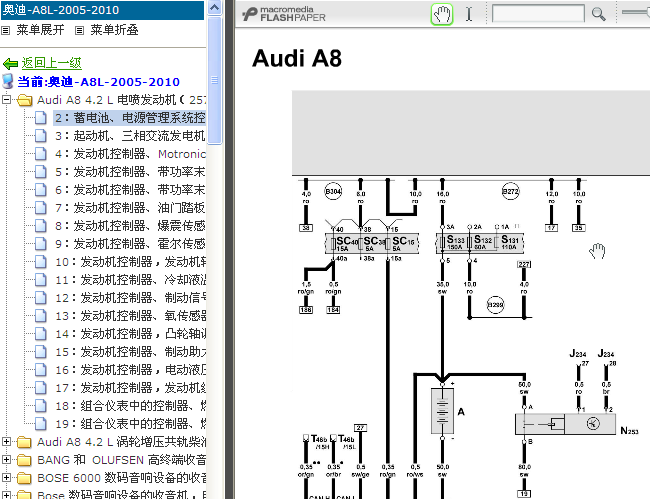Screen dimensions: 650x499
Task: Click folder icon of BOSE 6000 数码音响
Action: click(24, 478)
